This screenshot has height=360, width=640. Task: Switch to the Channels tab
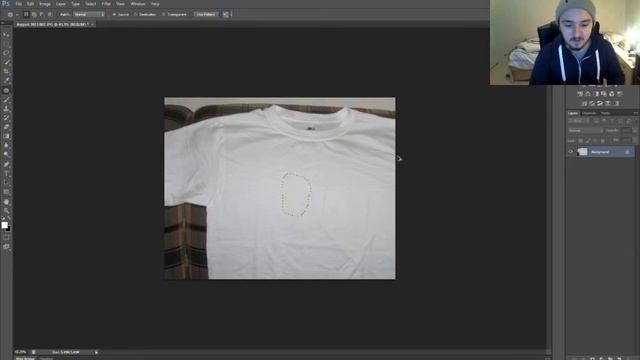coord(589,113)
